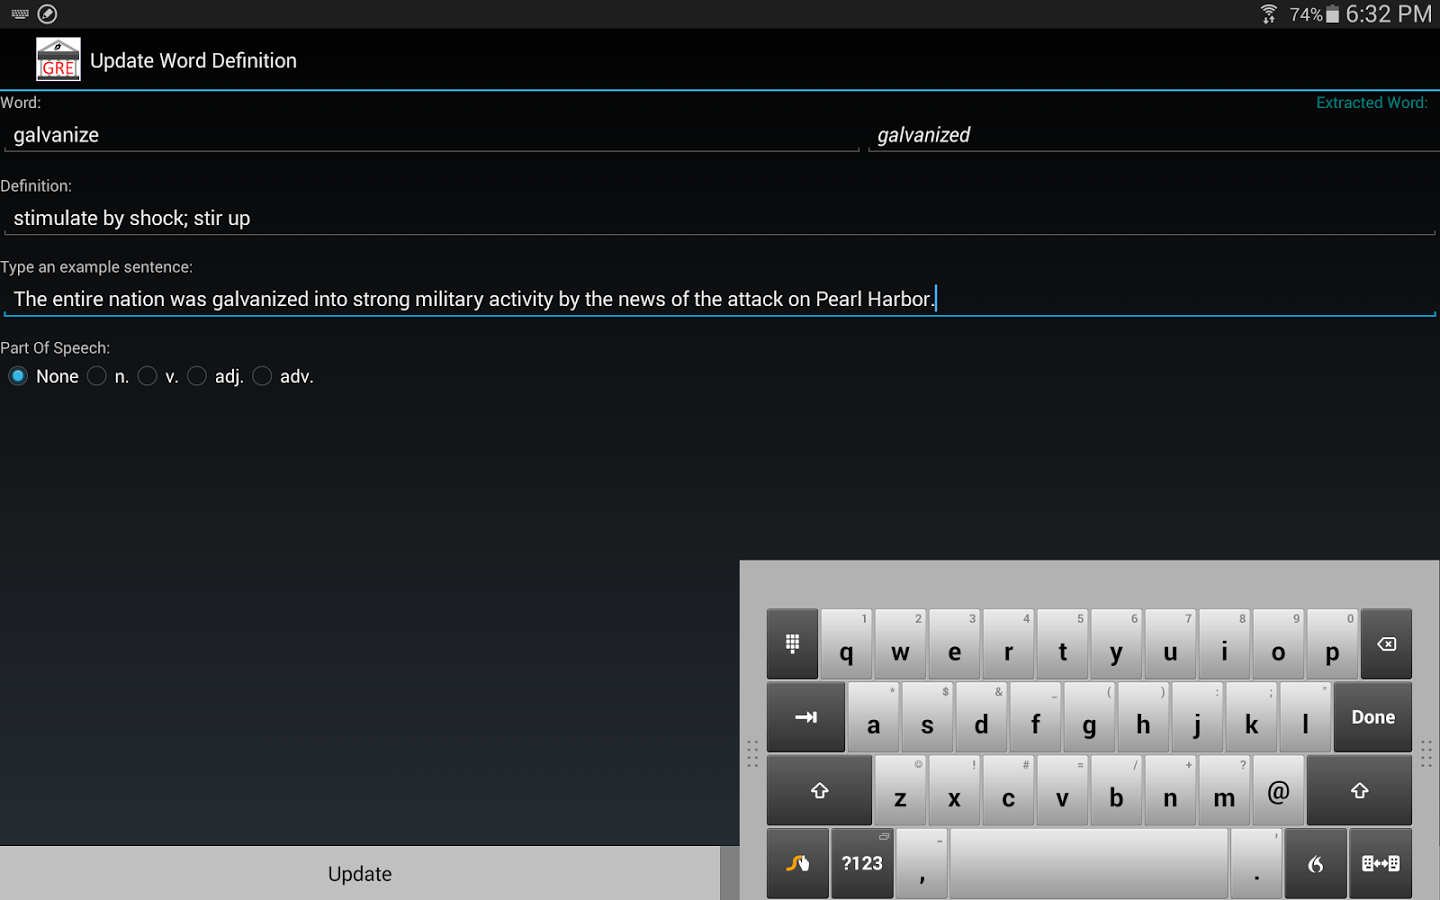
Task: Focus the Extracted Word field galvanized
Action: (x=1153, y=135)
